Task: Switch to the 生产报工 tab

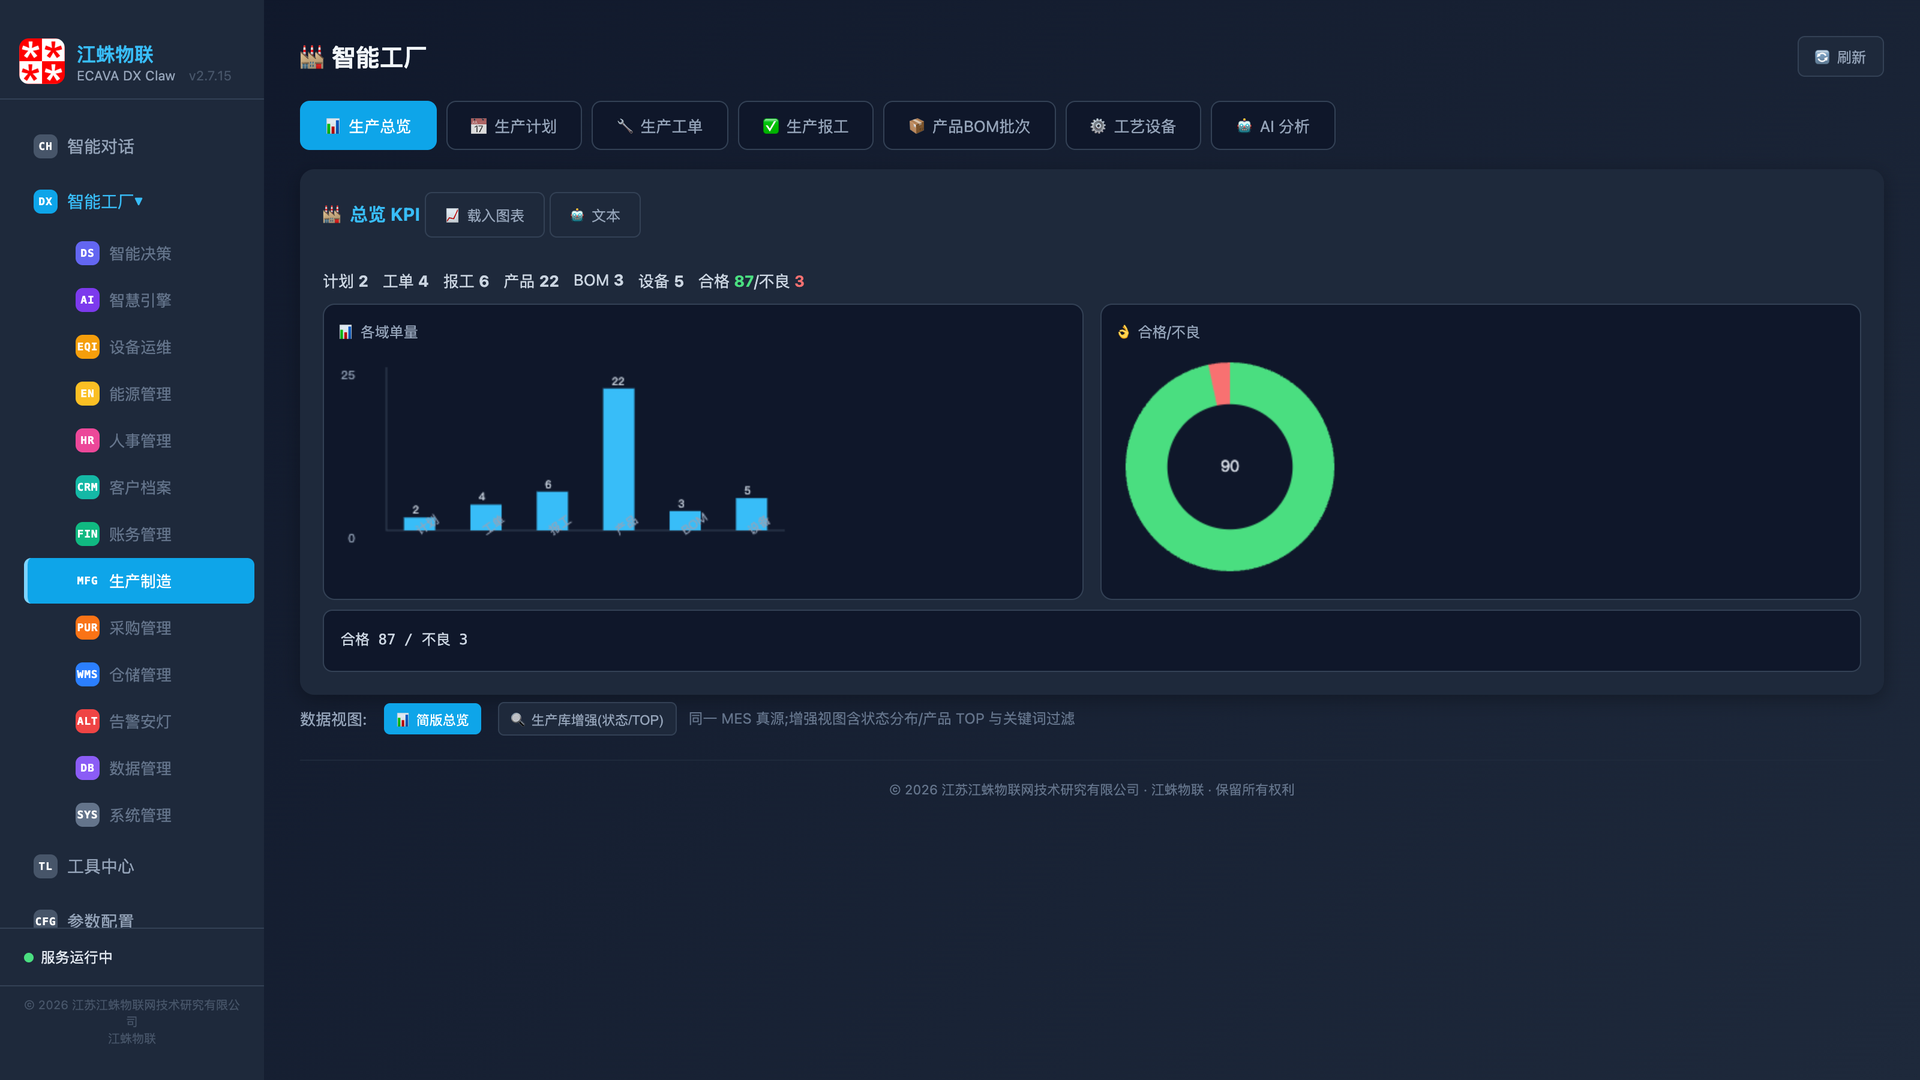Action: coord(806,126)
